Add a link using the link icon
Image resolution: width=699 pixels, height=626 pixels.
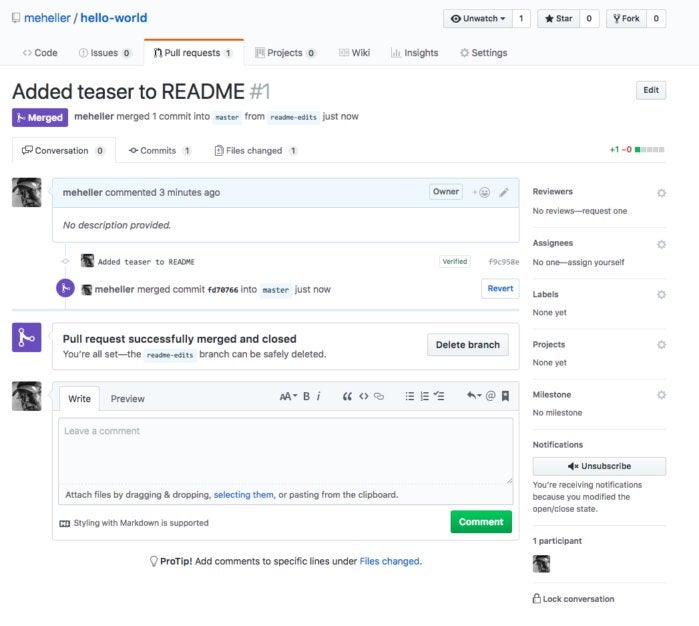(379, 396)
